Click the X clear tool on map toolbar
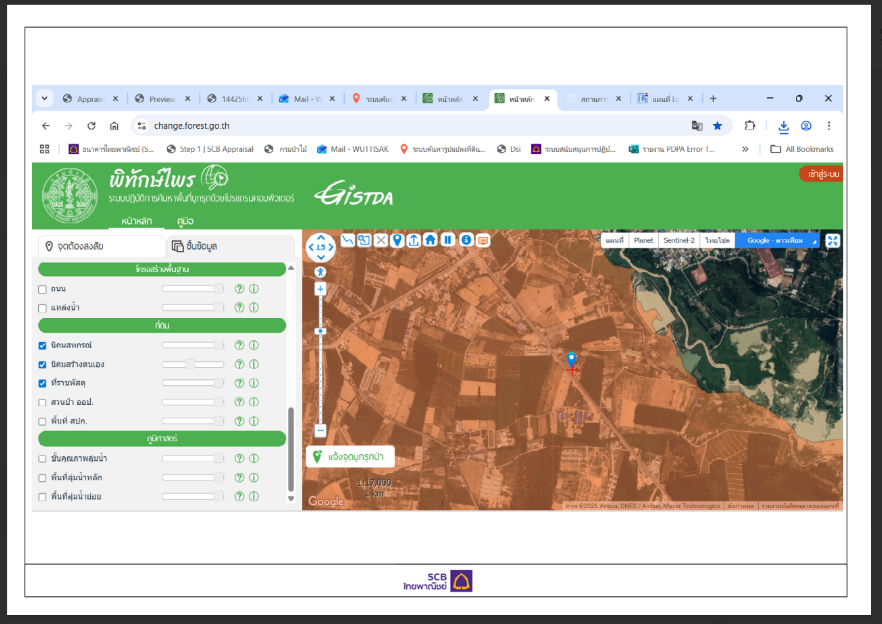The image size is (882, 624). point(381,240)
